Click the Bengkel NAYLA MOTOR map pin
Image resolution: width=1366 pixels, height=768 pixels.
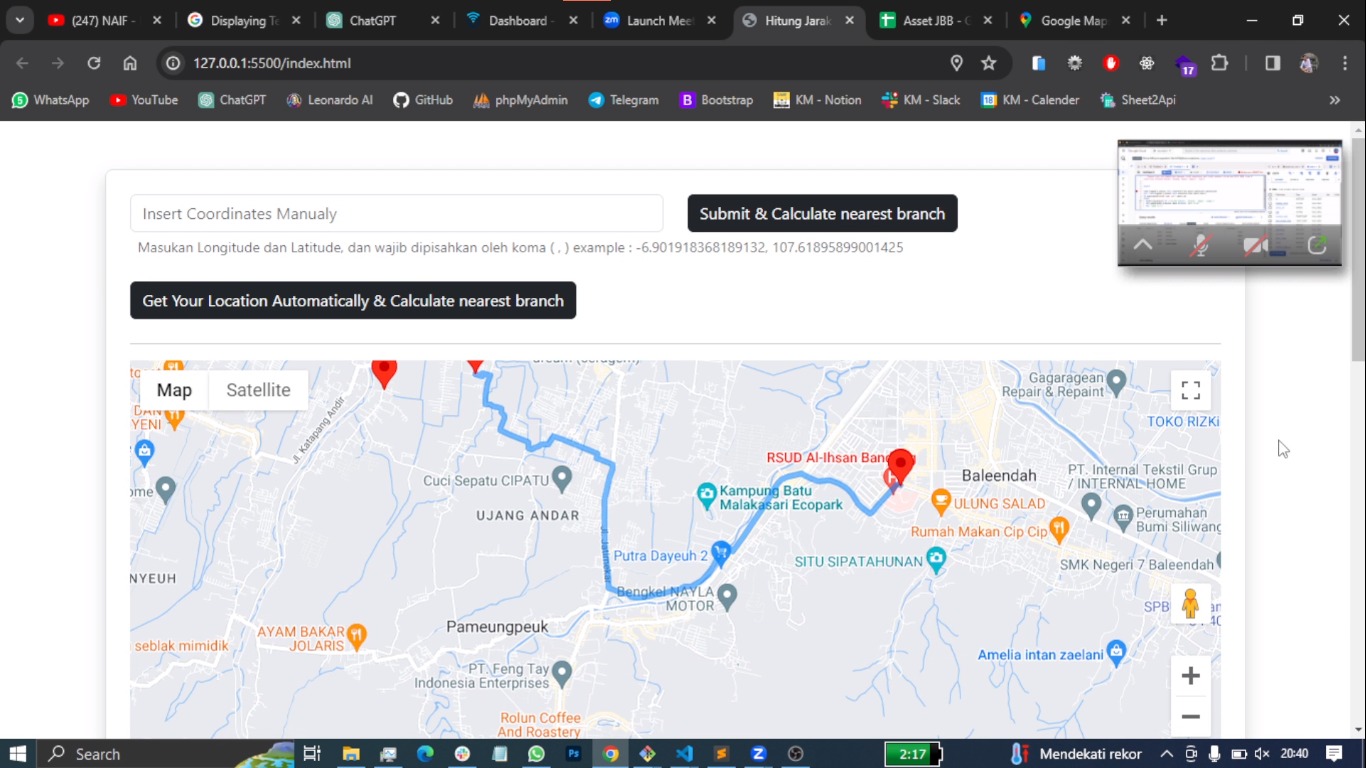[x=727, y=597]
